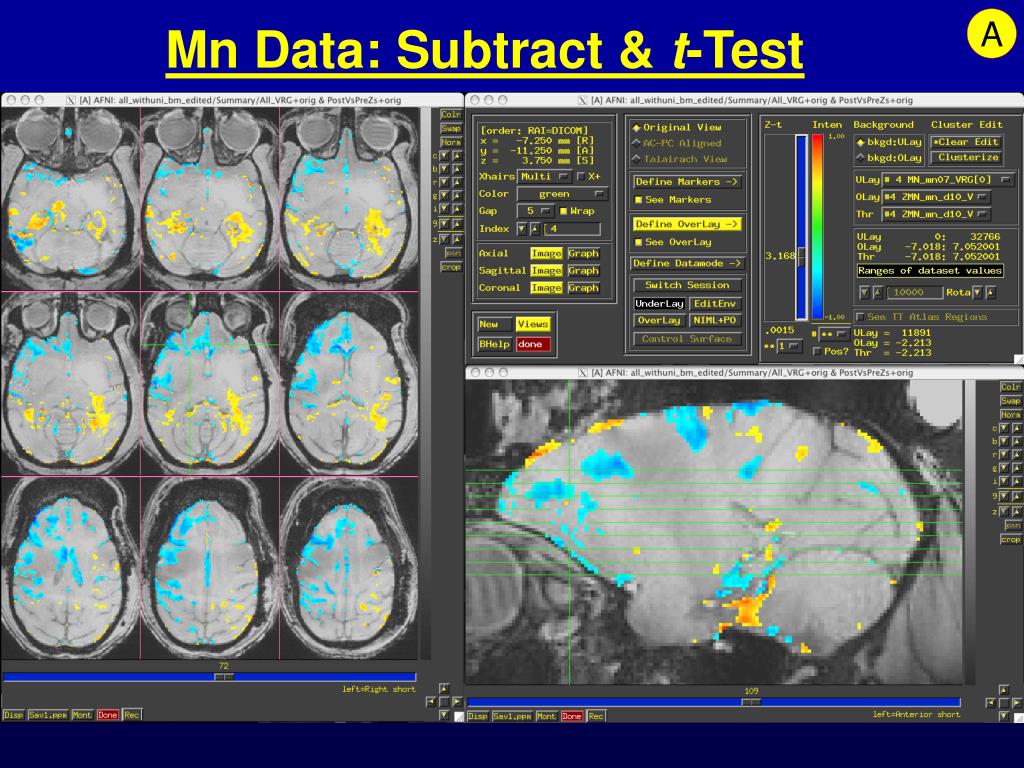
Task: Click Mont button in axial viewer
Action: click(x=82, y=715)
